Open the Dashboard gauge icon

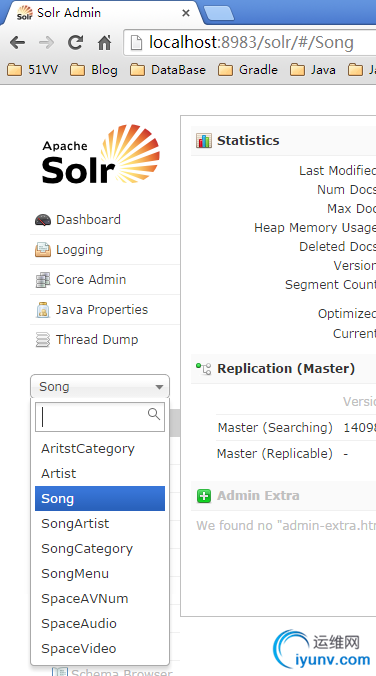click(43, 220)
